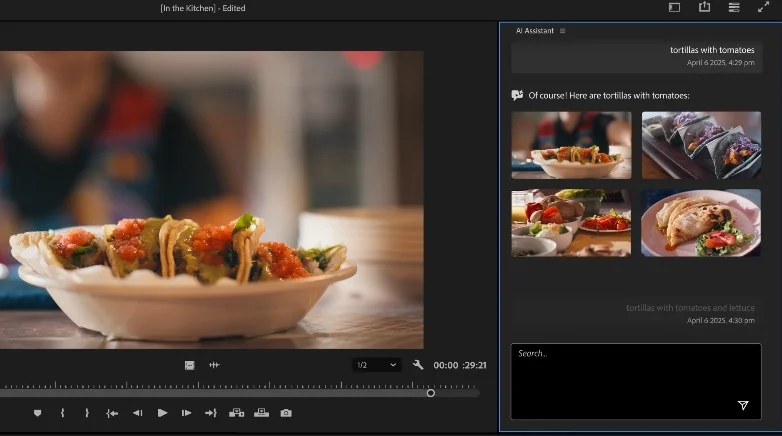The height and width of the screenshot is (436, 782).
Task: Step back one frame
Action: tap(137, 413)
